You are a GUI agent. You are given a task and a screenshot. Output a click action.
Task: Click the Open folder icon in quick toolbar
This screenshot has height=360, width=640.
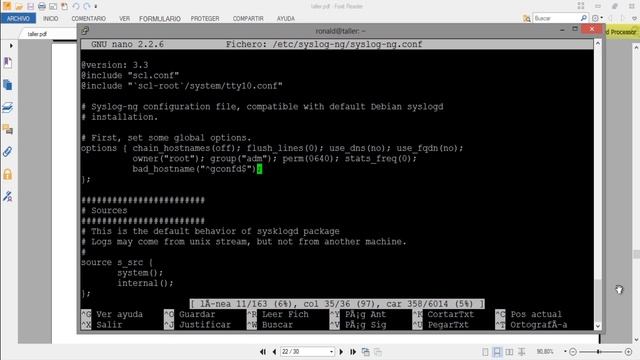(x=19, y=6)
